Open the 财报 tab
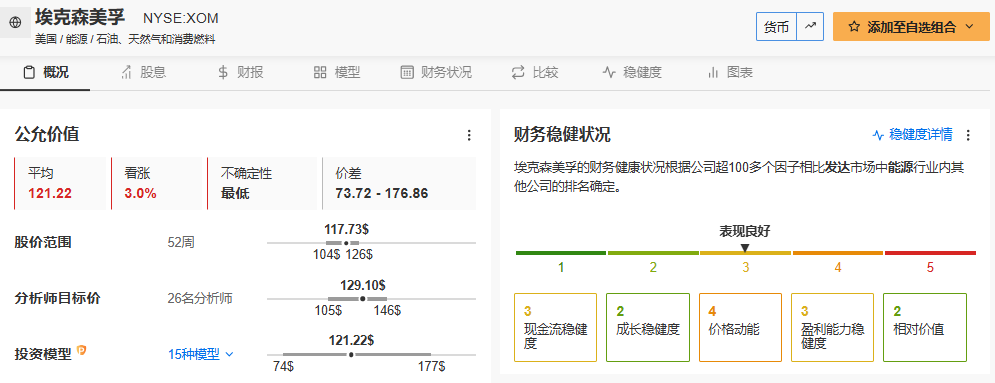The height and width of the screenshot is (383, 995). coord(241,72)
